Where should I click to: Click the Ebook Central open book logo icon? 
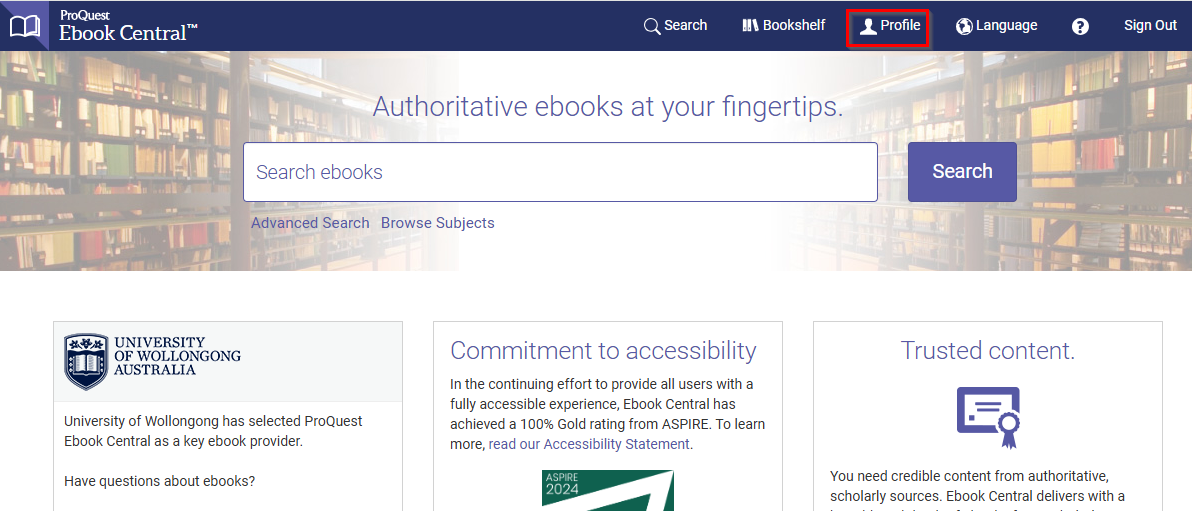[24, 26]
